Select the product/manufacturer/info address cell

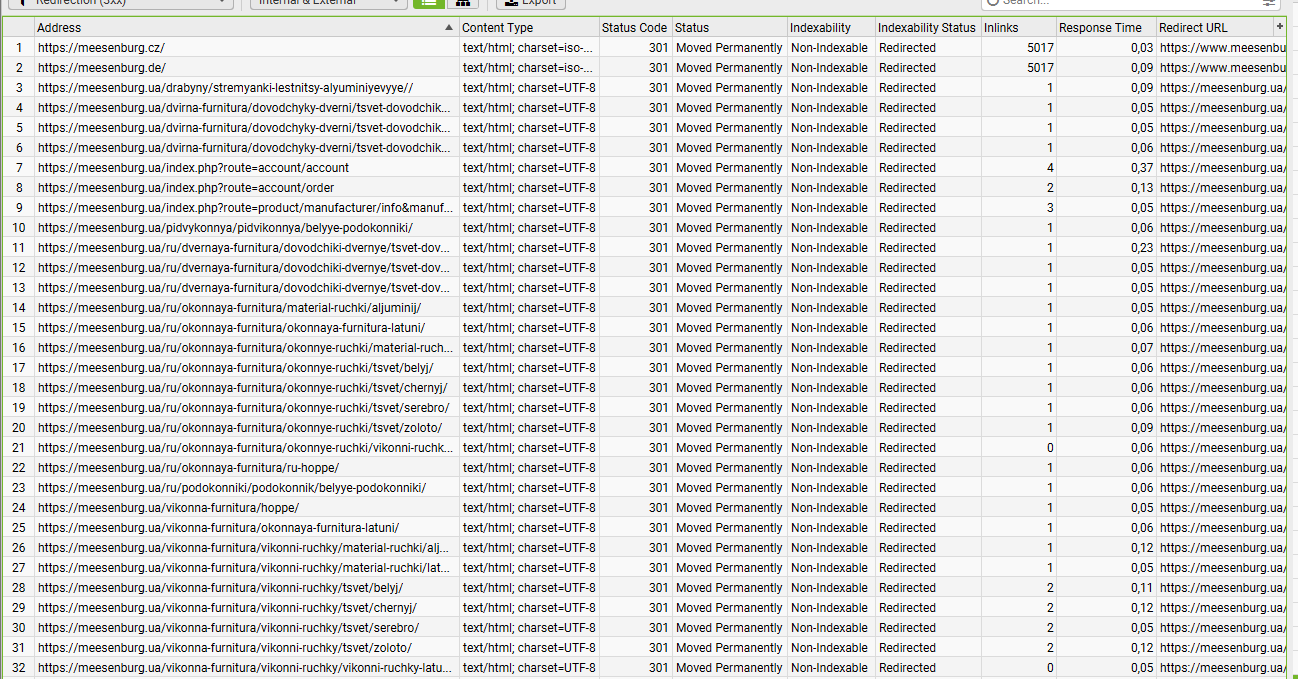[246, 208]
